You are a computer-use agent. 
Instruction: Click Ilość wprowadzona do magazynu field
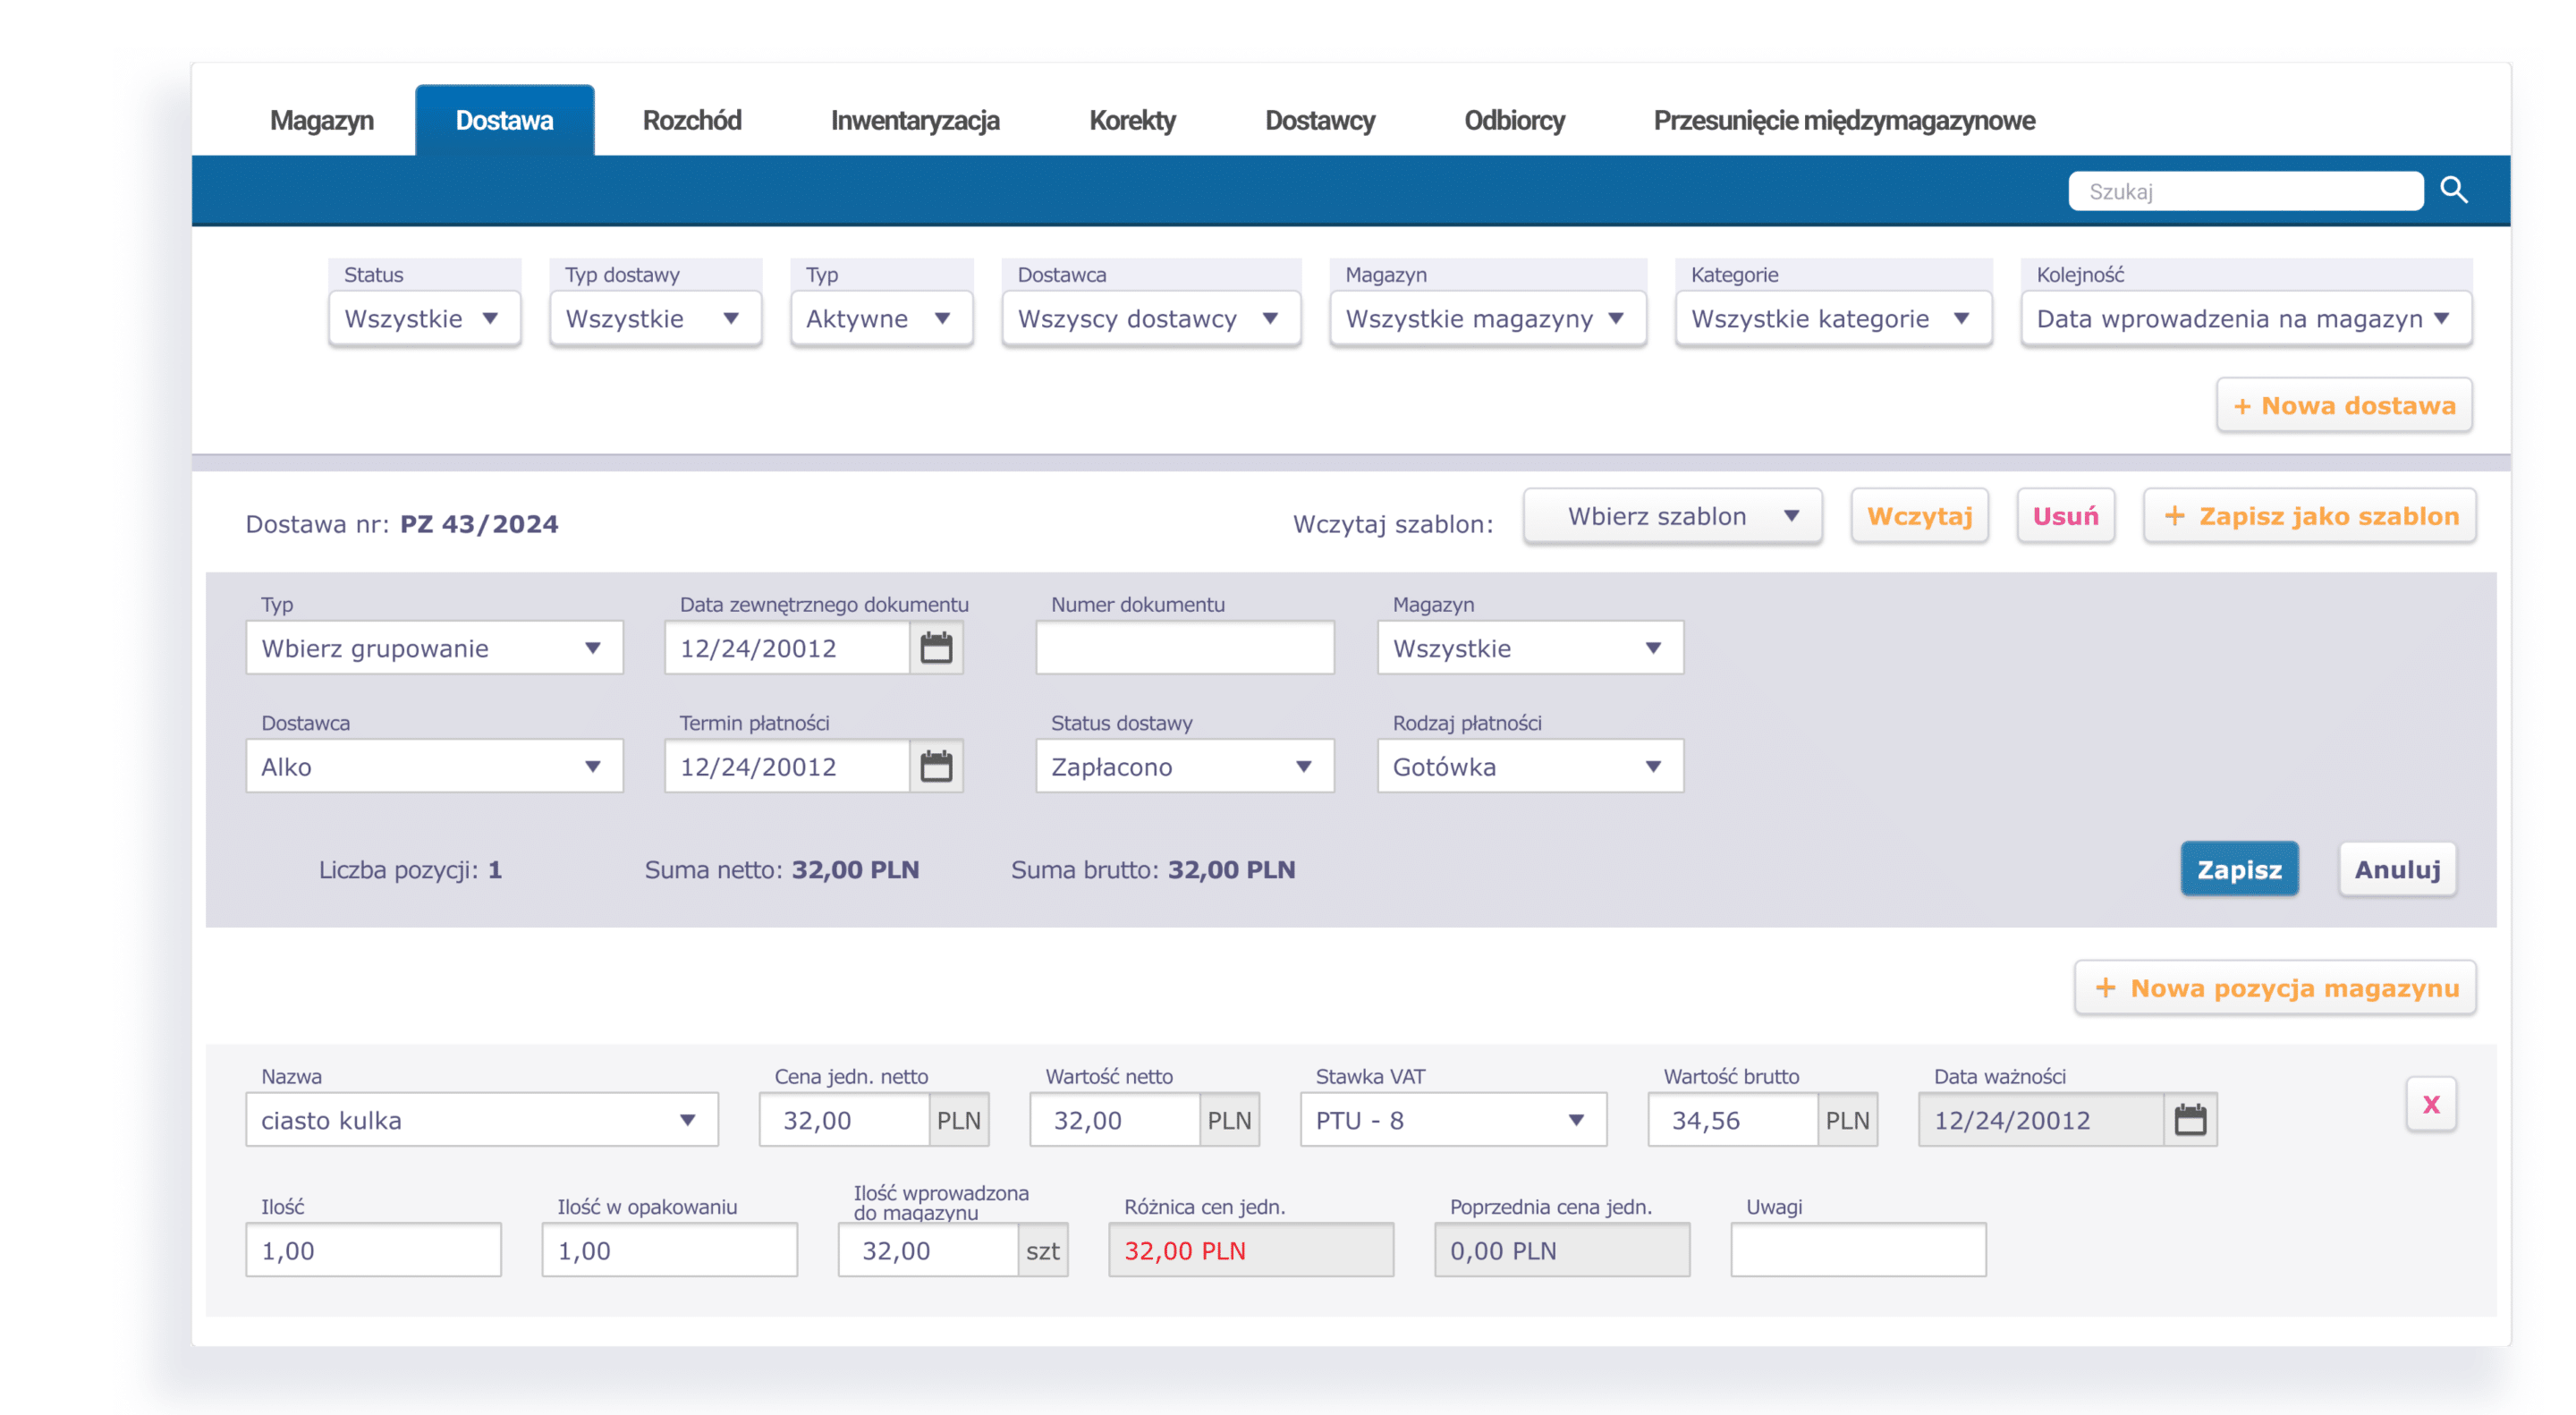tap(929, 1250)
